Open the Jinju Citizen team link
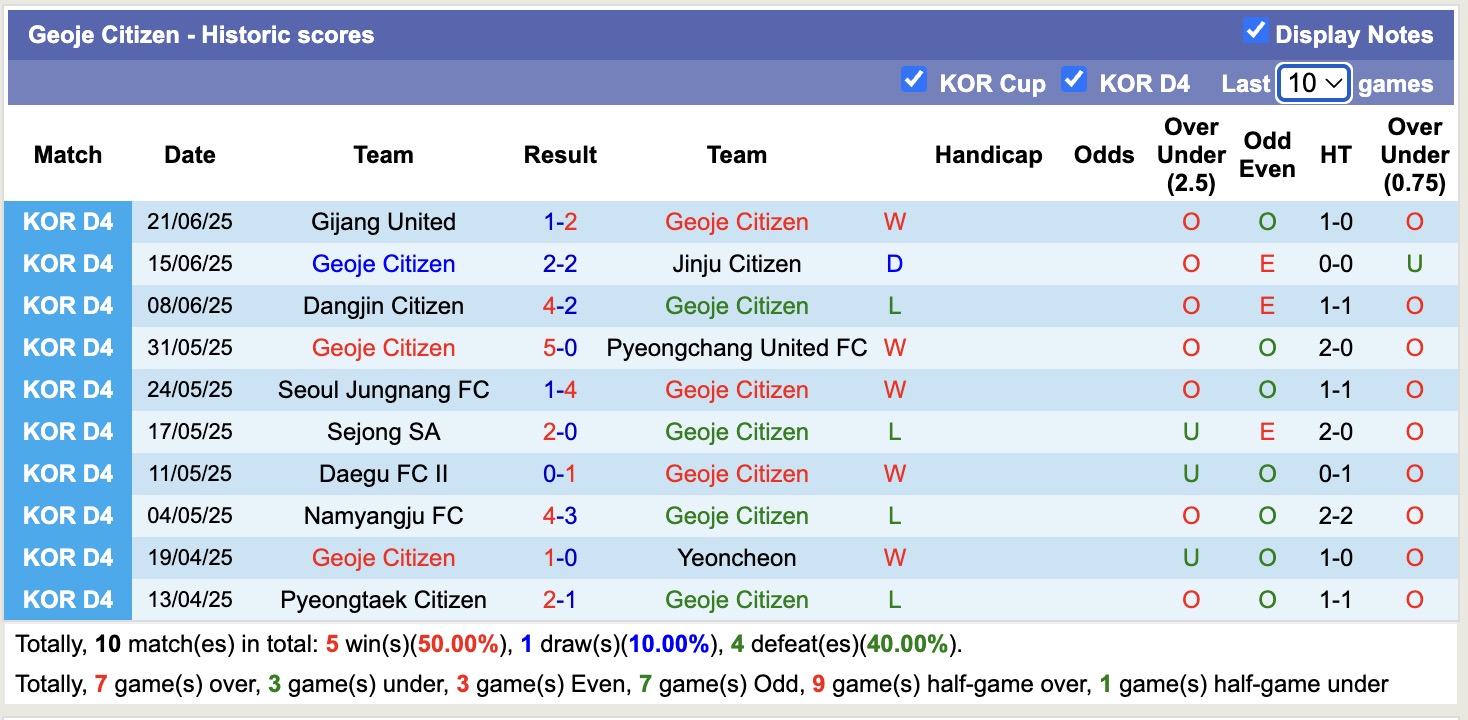 point(737,264)
